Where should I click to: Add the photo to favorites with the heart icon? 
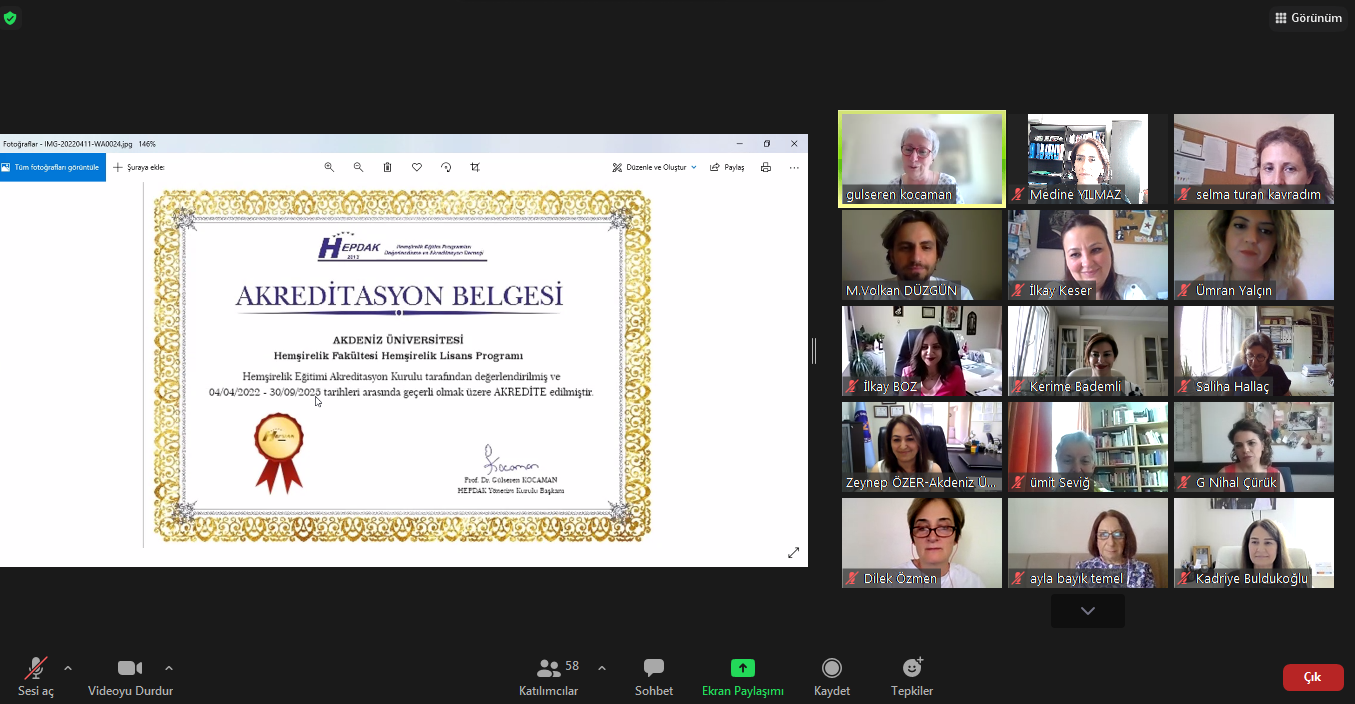417,168
